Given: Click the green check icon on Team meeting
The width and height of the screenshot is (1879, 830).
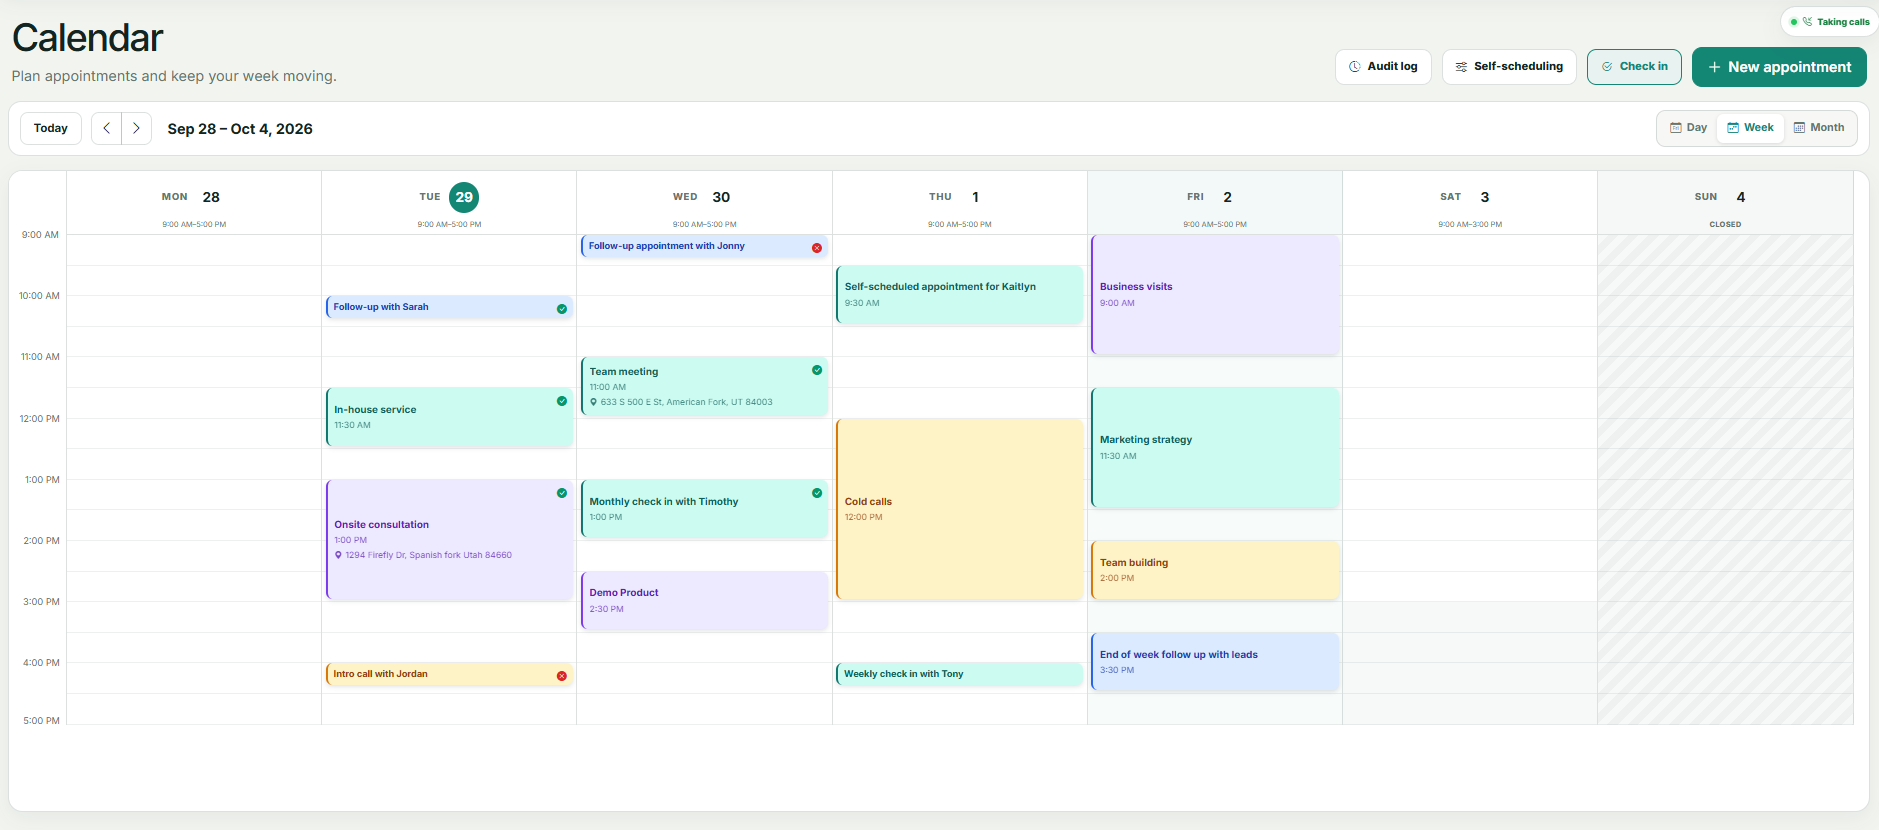Looking at the screenshot, I should point(817,370).
